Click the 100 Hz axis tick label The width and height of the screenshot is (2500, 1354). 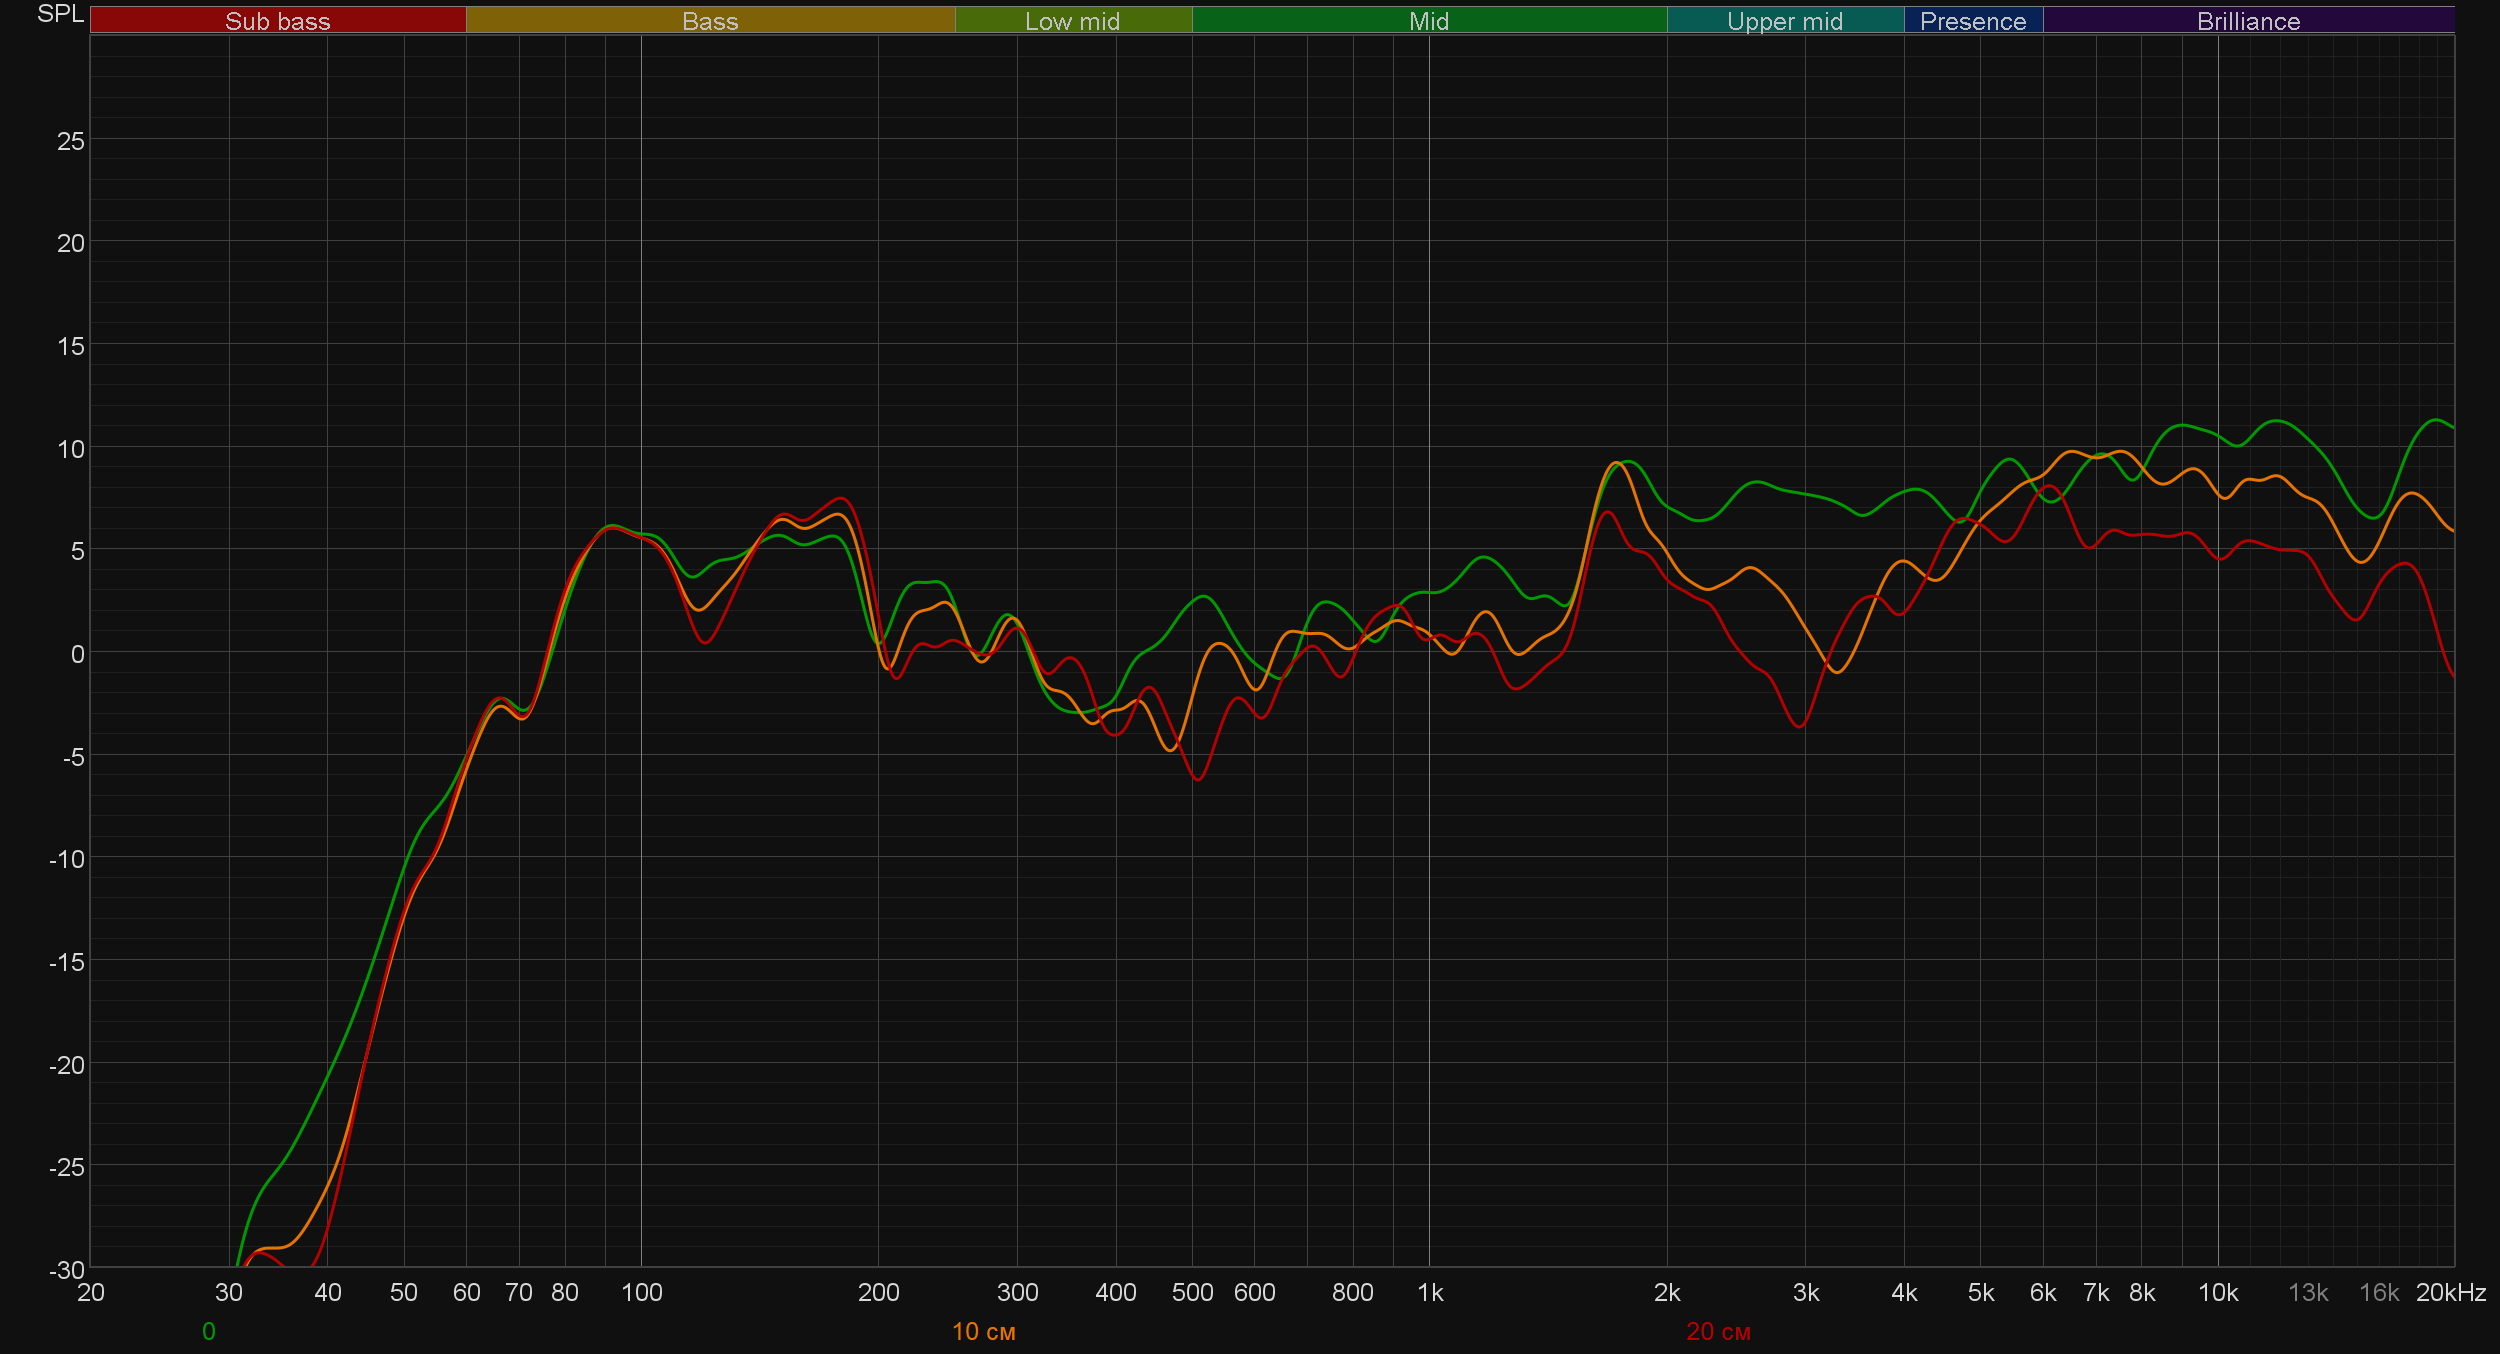641,1293
